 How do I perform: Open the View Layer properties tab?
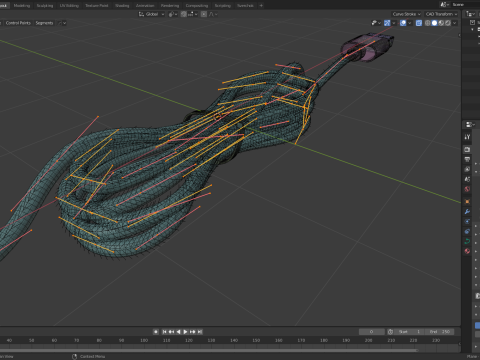point(467,169)
